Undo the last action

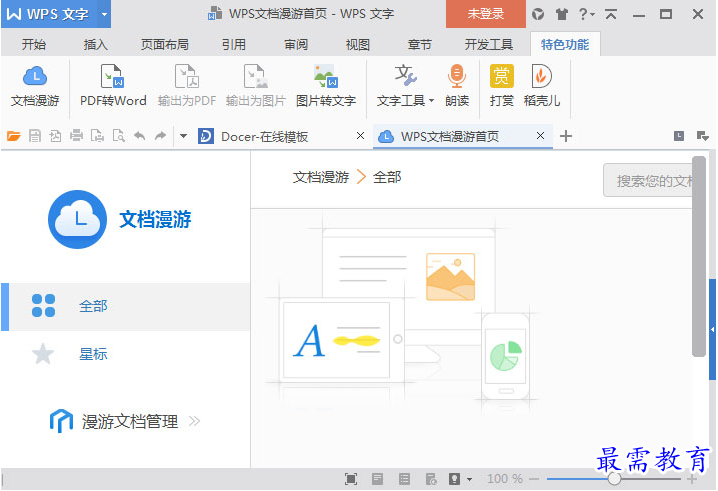point(139,136)
